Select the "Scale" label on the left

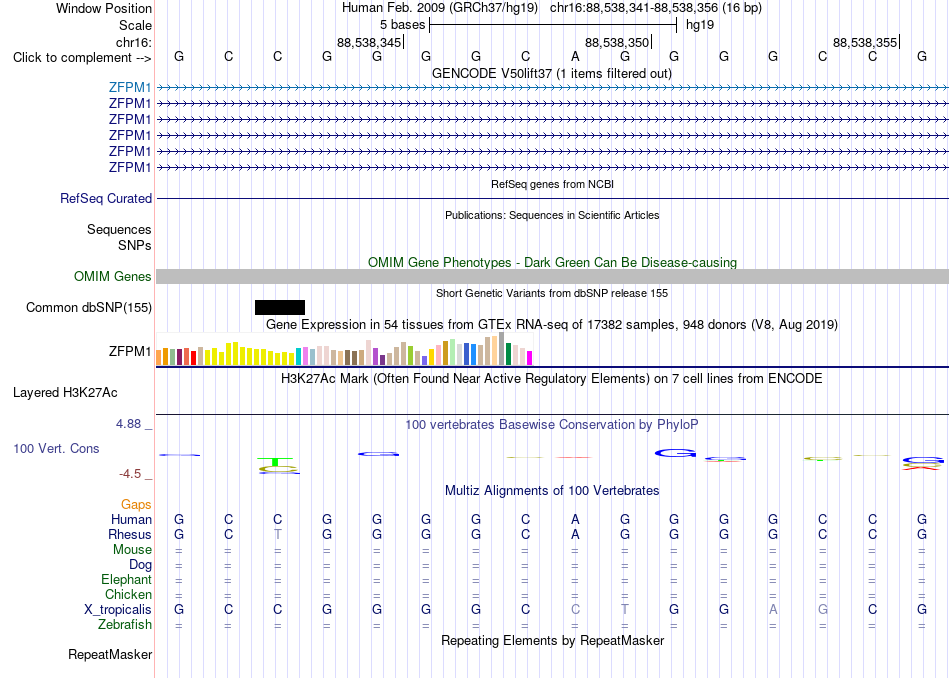pyautogui.click(x=135, y=25)
